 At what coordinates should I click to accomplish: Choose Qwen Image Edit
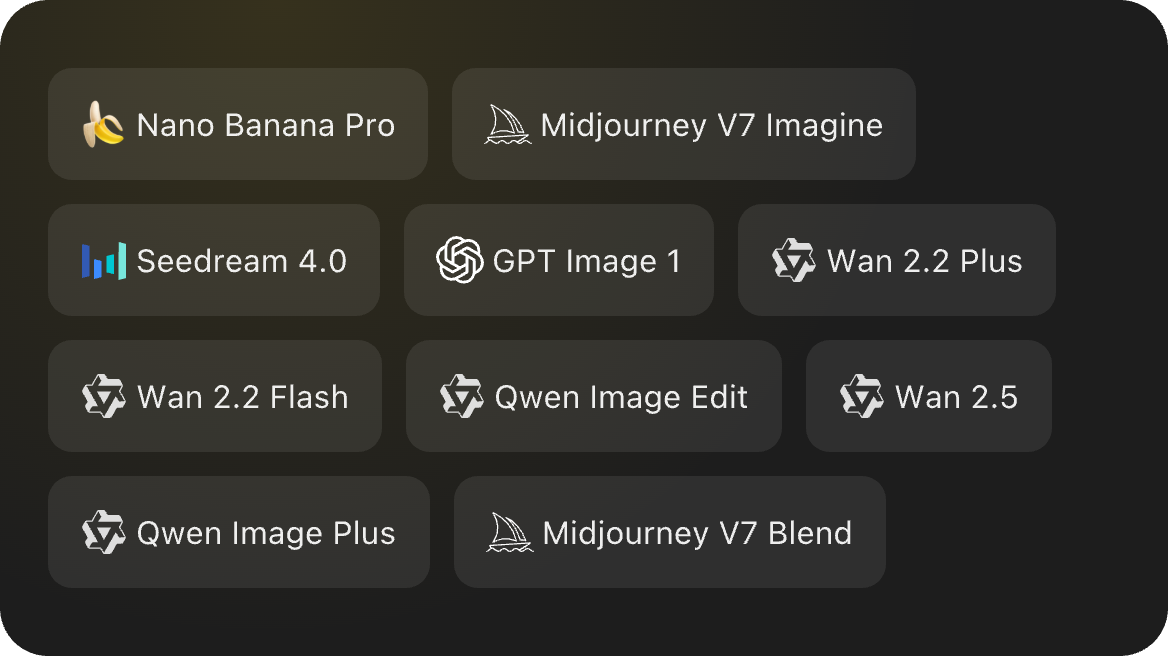(594, 396)
